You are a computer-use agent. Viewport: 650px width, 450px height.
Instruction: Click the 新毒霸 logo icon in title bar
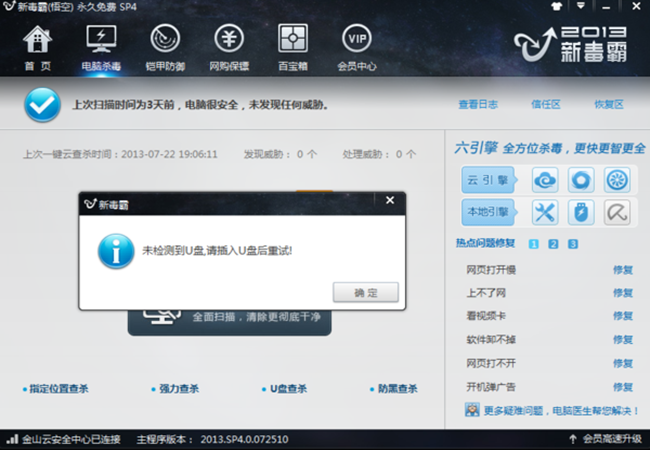click(x=8, y=6)
